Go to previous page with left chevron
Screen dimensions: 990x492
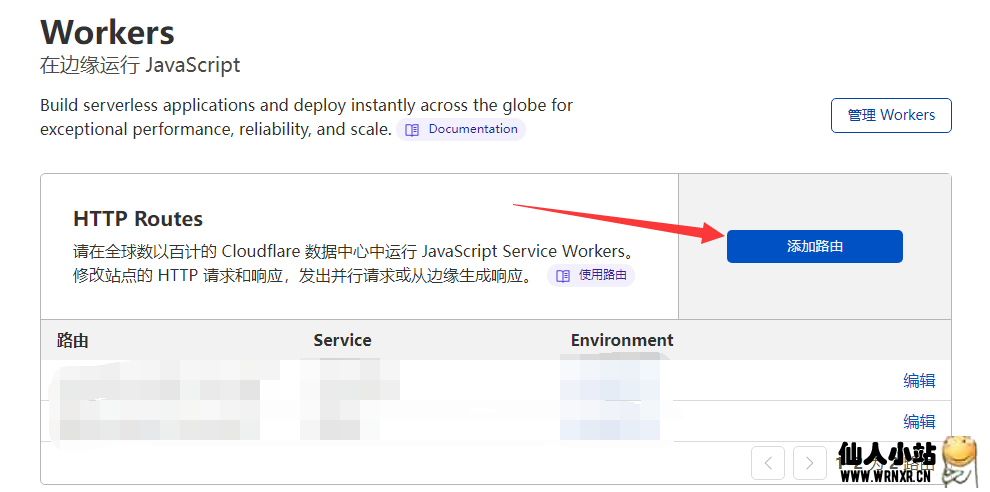(x=768, y=463)
